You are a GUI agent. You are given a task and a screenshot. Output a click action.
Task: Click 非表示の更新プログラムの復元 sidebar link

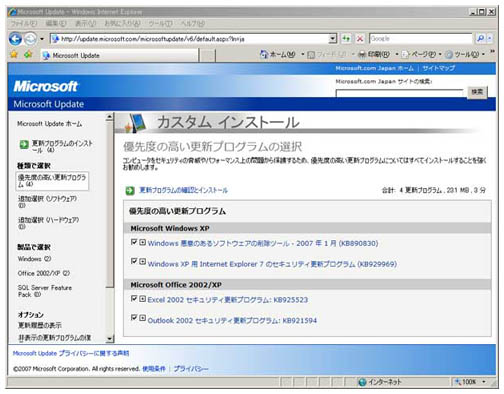click(x=54, y=338)
